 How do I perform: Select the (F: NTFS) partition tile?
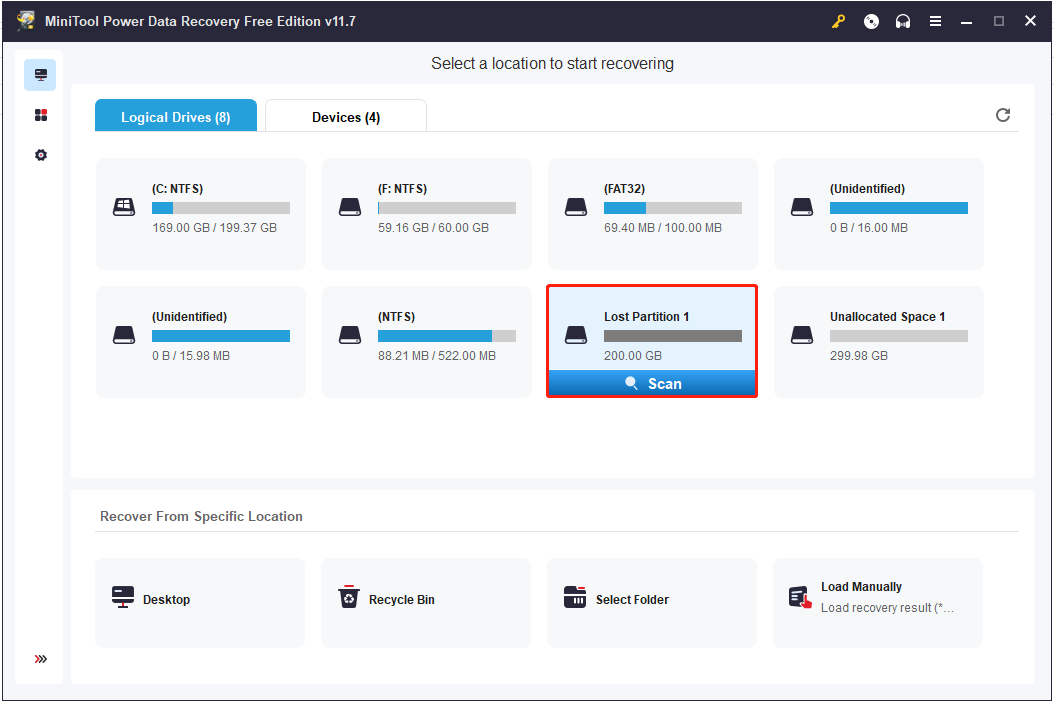(426, 213)
